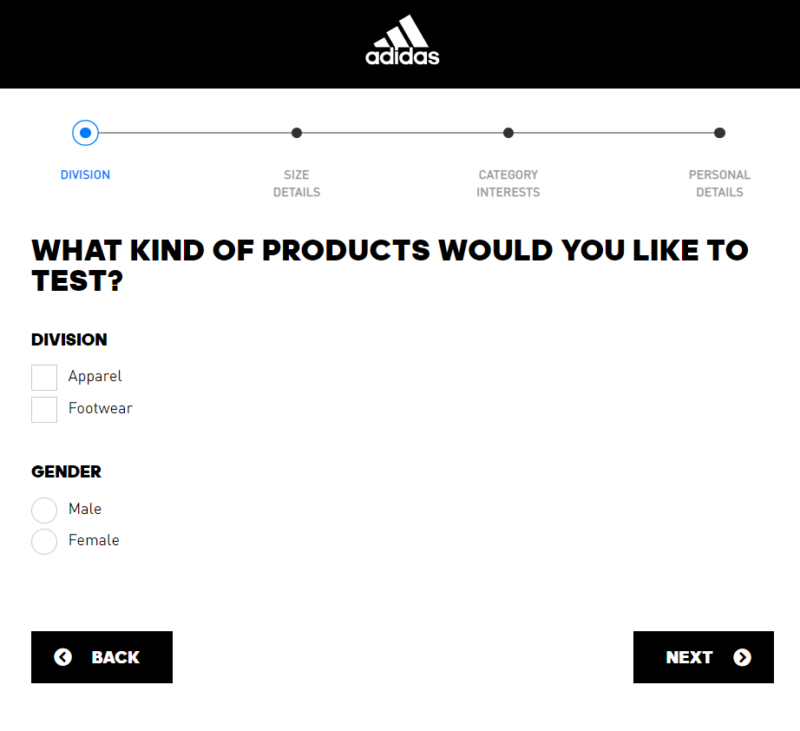Screen dimensions: 800x731
Task: Click the SIZE DETAILS step label
Action: pyautogui.click(x=296, y=183)
